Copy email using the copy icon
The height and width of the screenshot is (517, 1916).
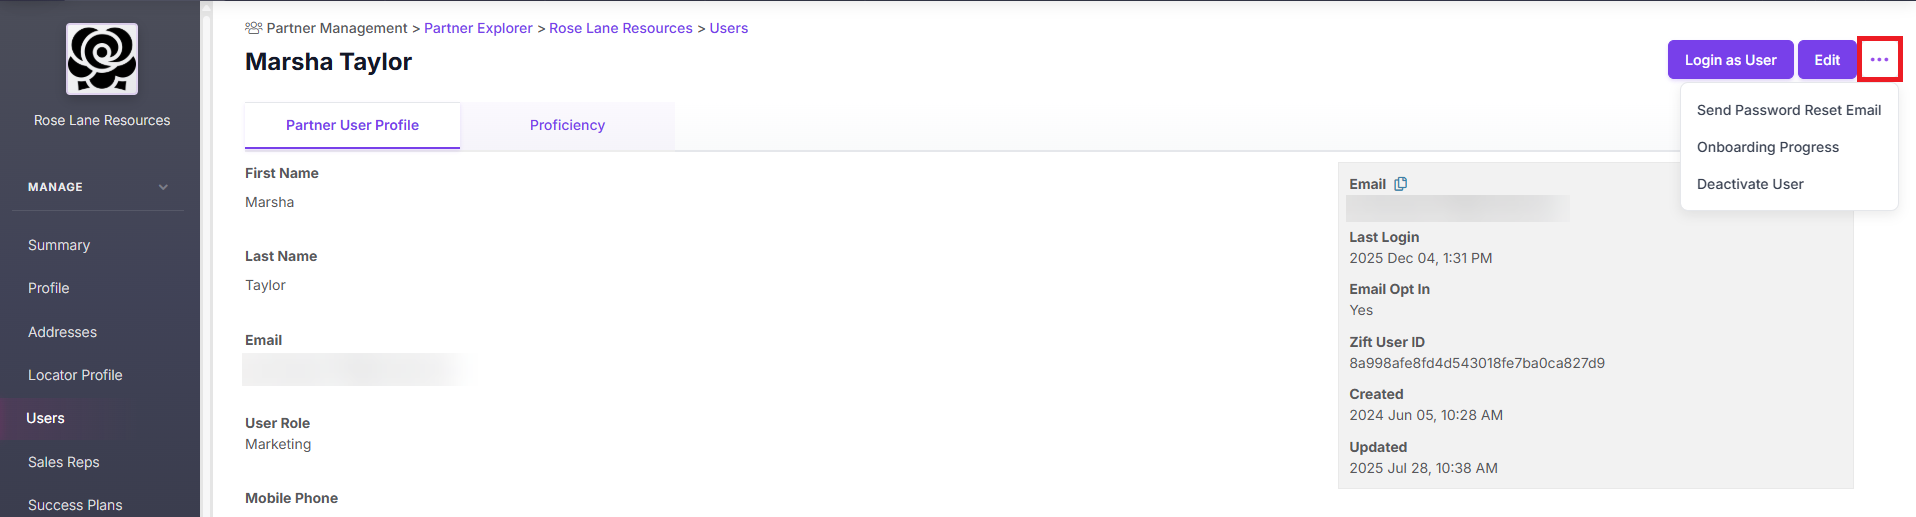click(1401, 184)
